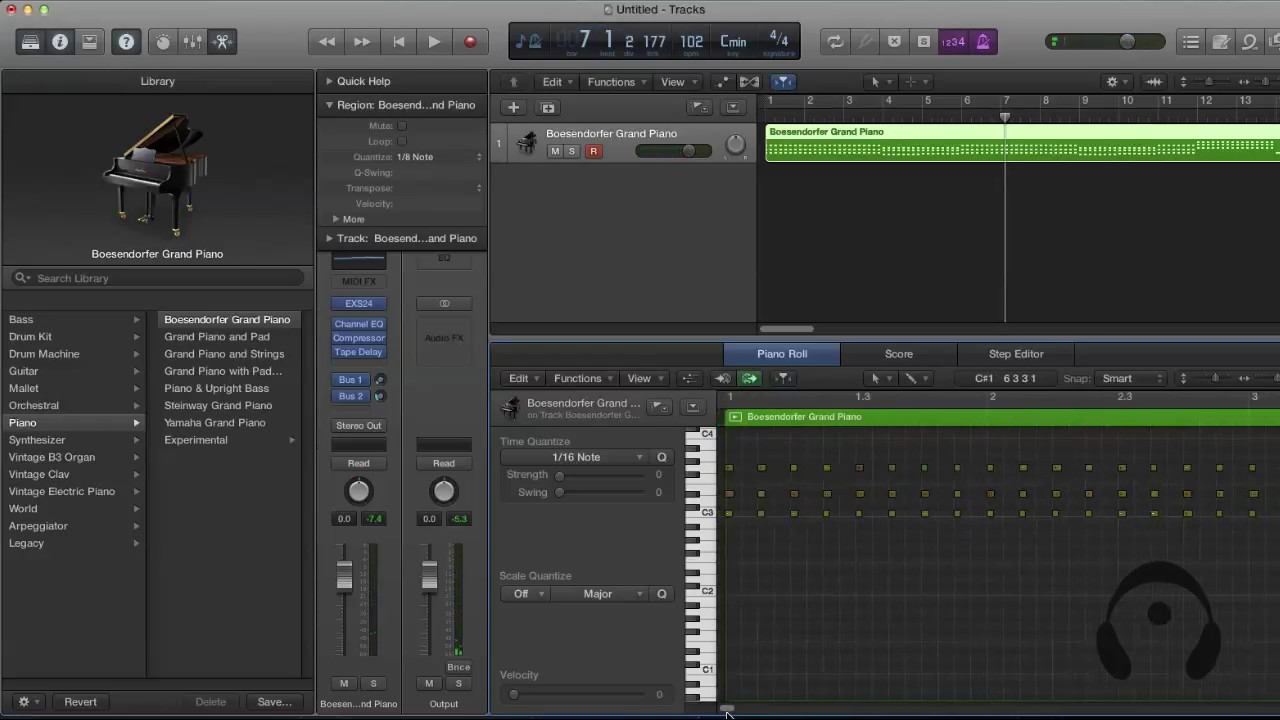Toggle the Catch Playhead button in Tracks area
Image resolution: width=1280 pixels, height=720 pixels.
[783, 82]
